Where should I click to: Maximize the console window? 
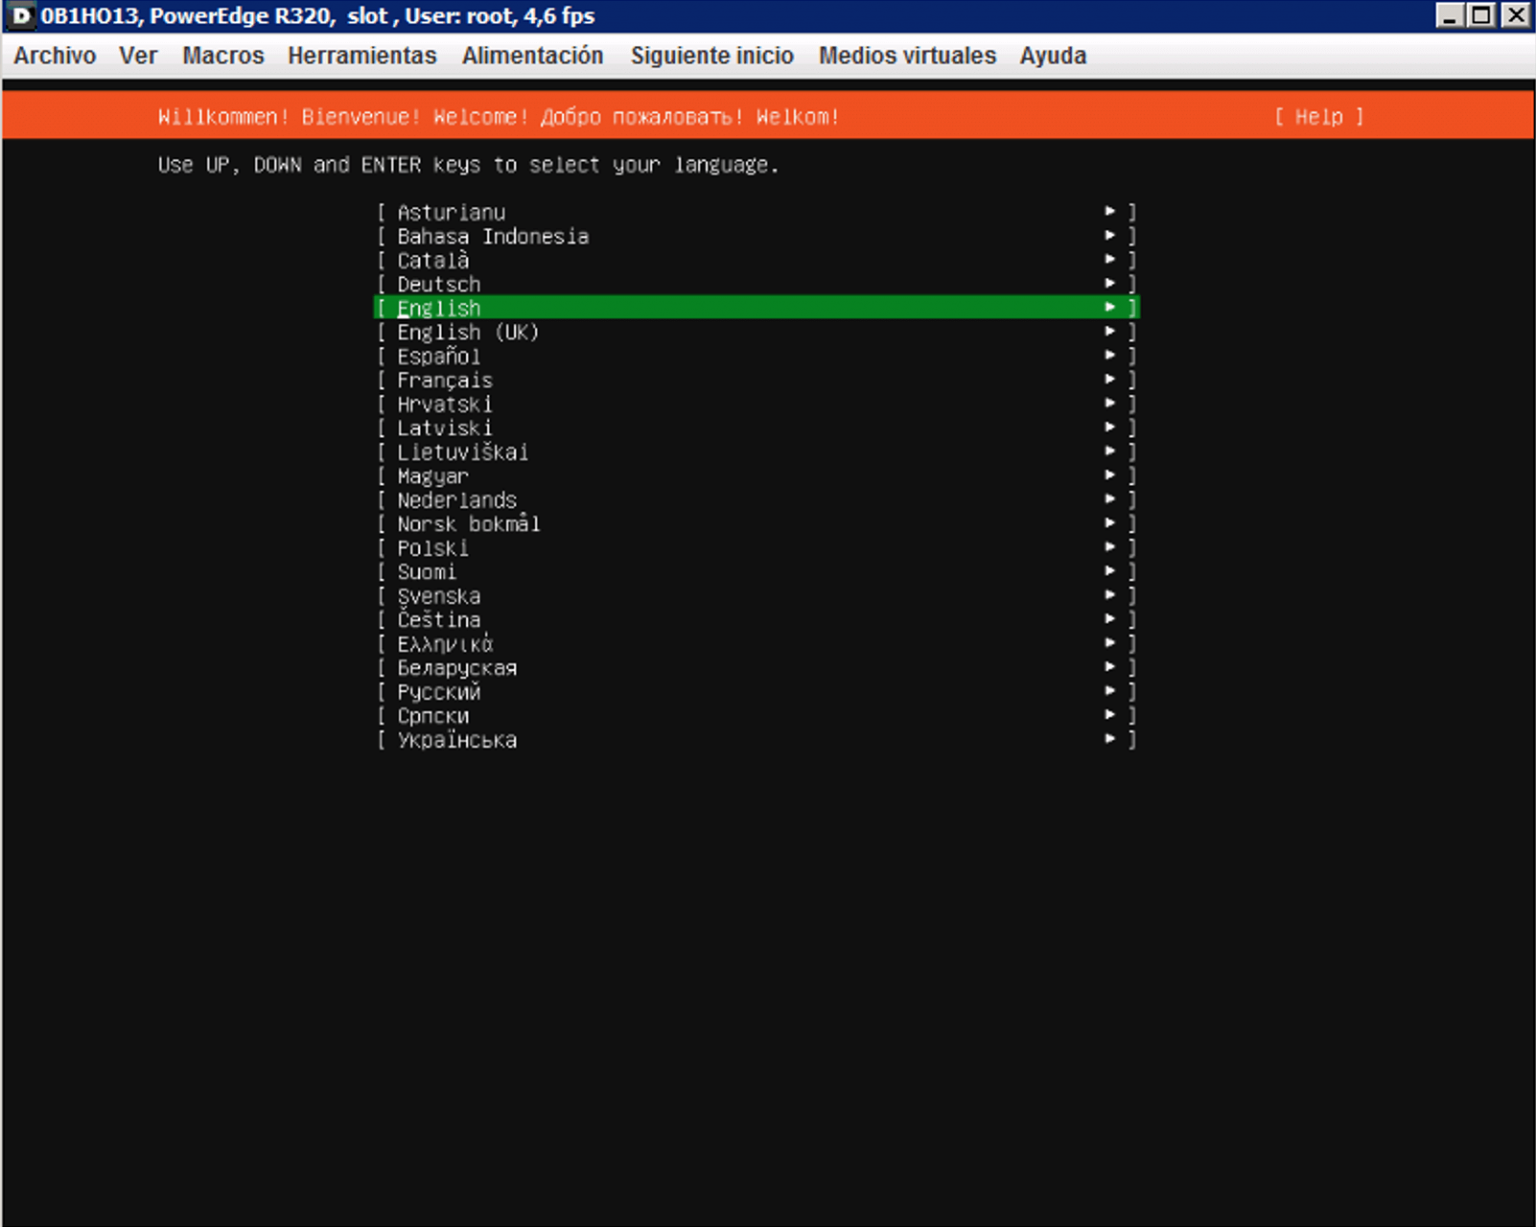click(1483, 15)
